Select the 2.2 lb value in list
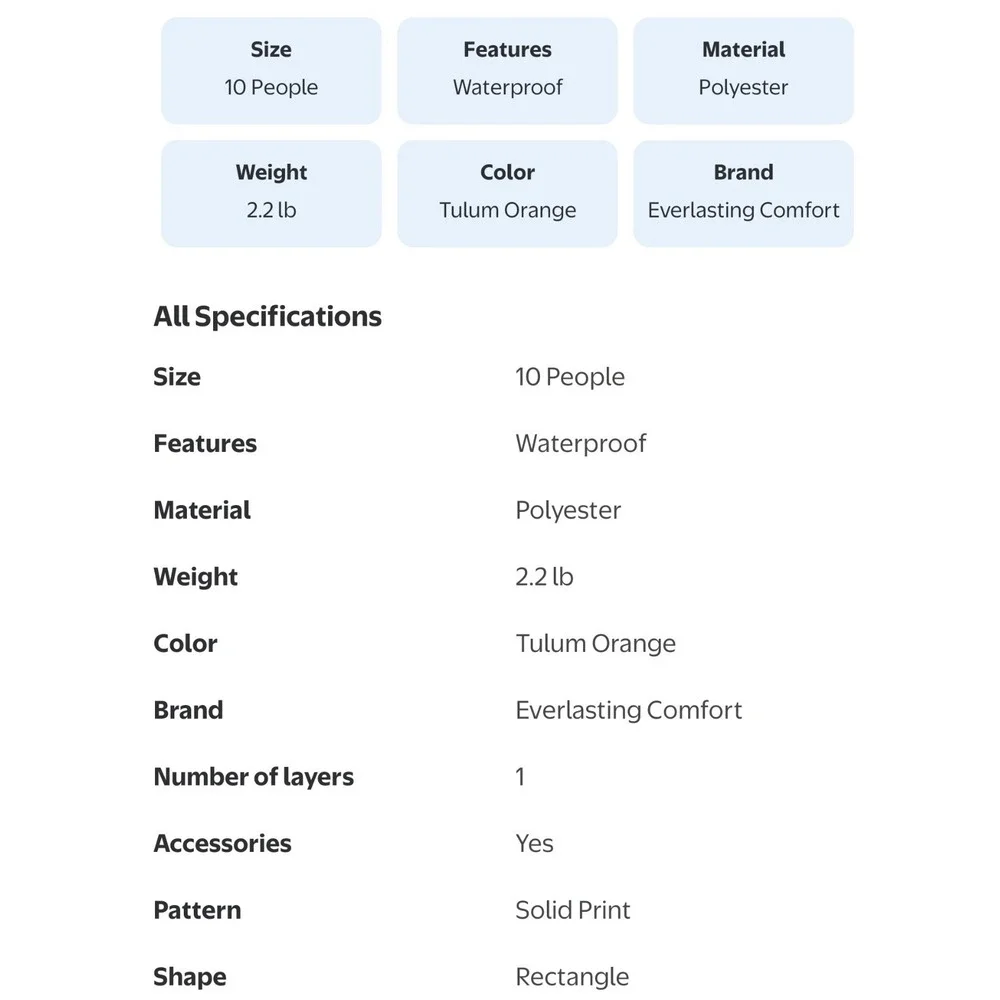 point(544,577)
